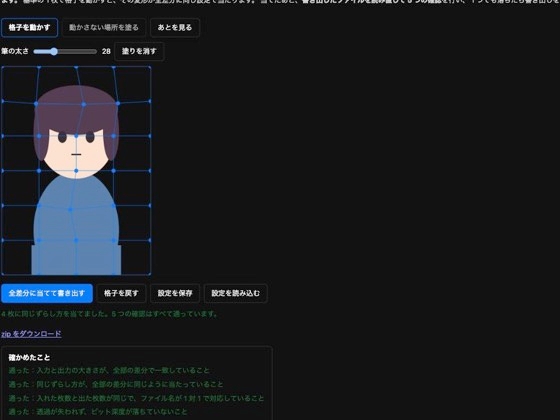Click grid point between character's eyes
The width and height of the screenshot is (560, 420).
click(x=76, y=136)
